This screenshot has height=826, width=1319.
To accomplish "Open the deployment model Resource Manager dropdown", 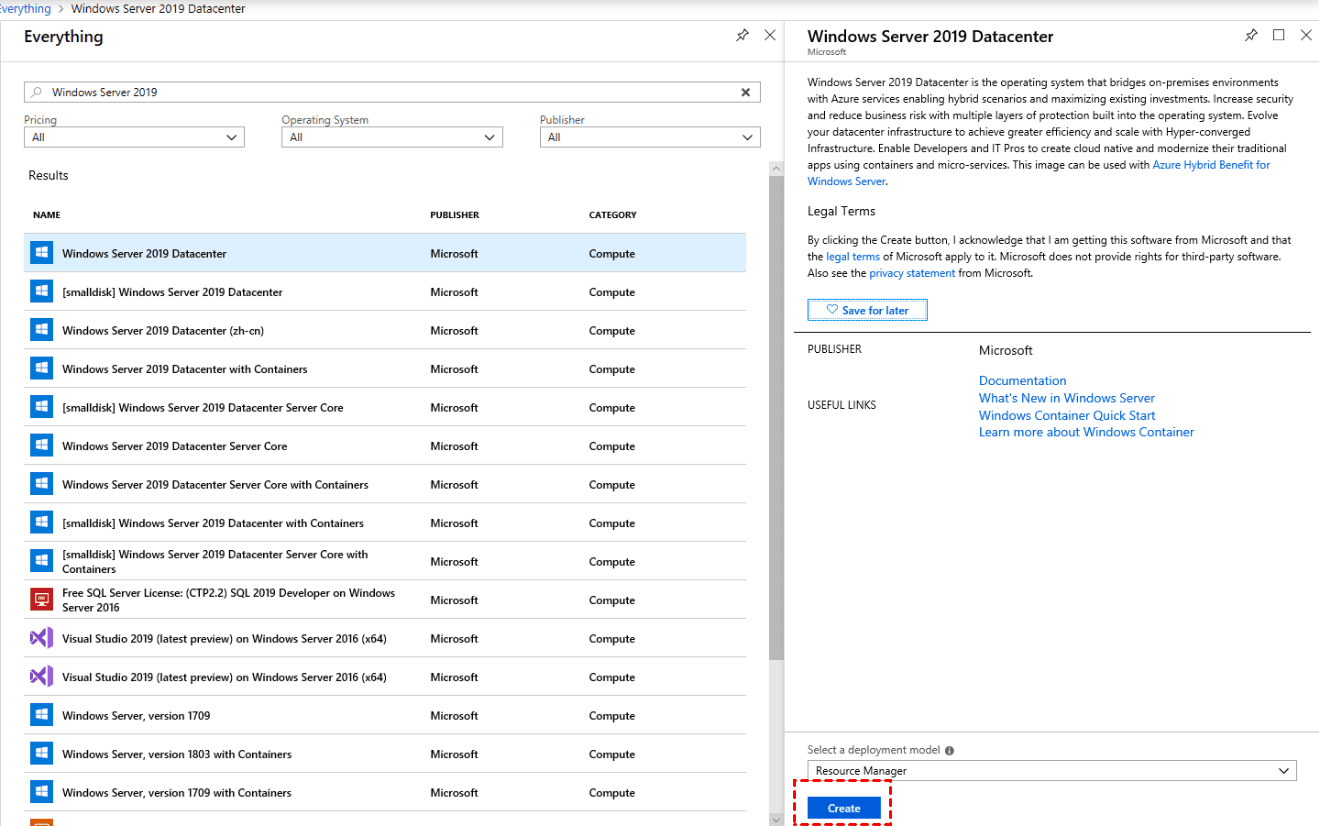I will (x=1051, y=771).
